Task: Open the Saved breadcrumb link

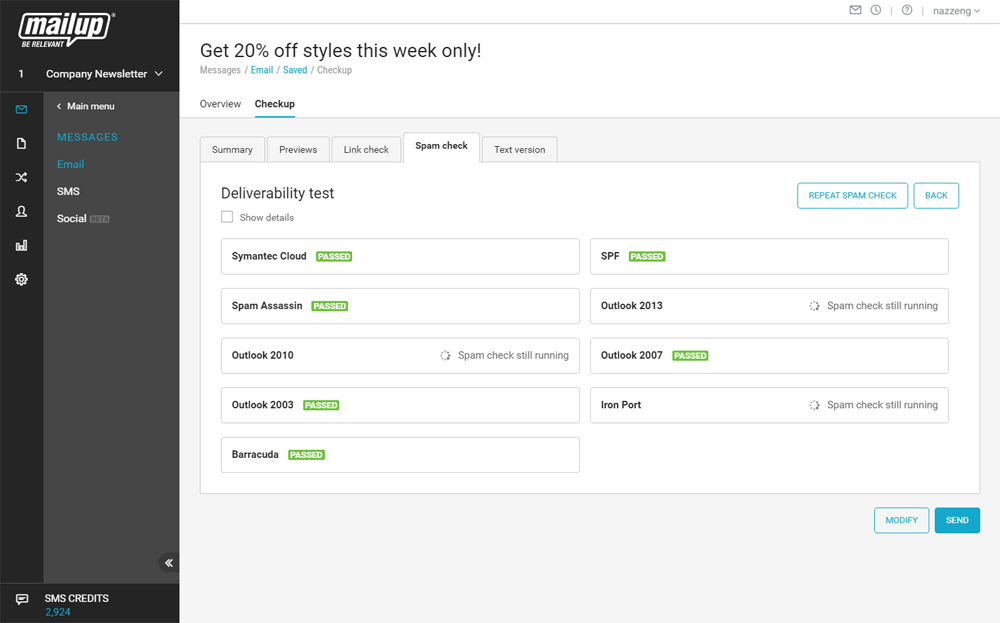Action: pyautogui.click(x=295, y=71)
